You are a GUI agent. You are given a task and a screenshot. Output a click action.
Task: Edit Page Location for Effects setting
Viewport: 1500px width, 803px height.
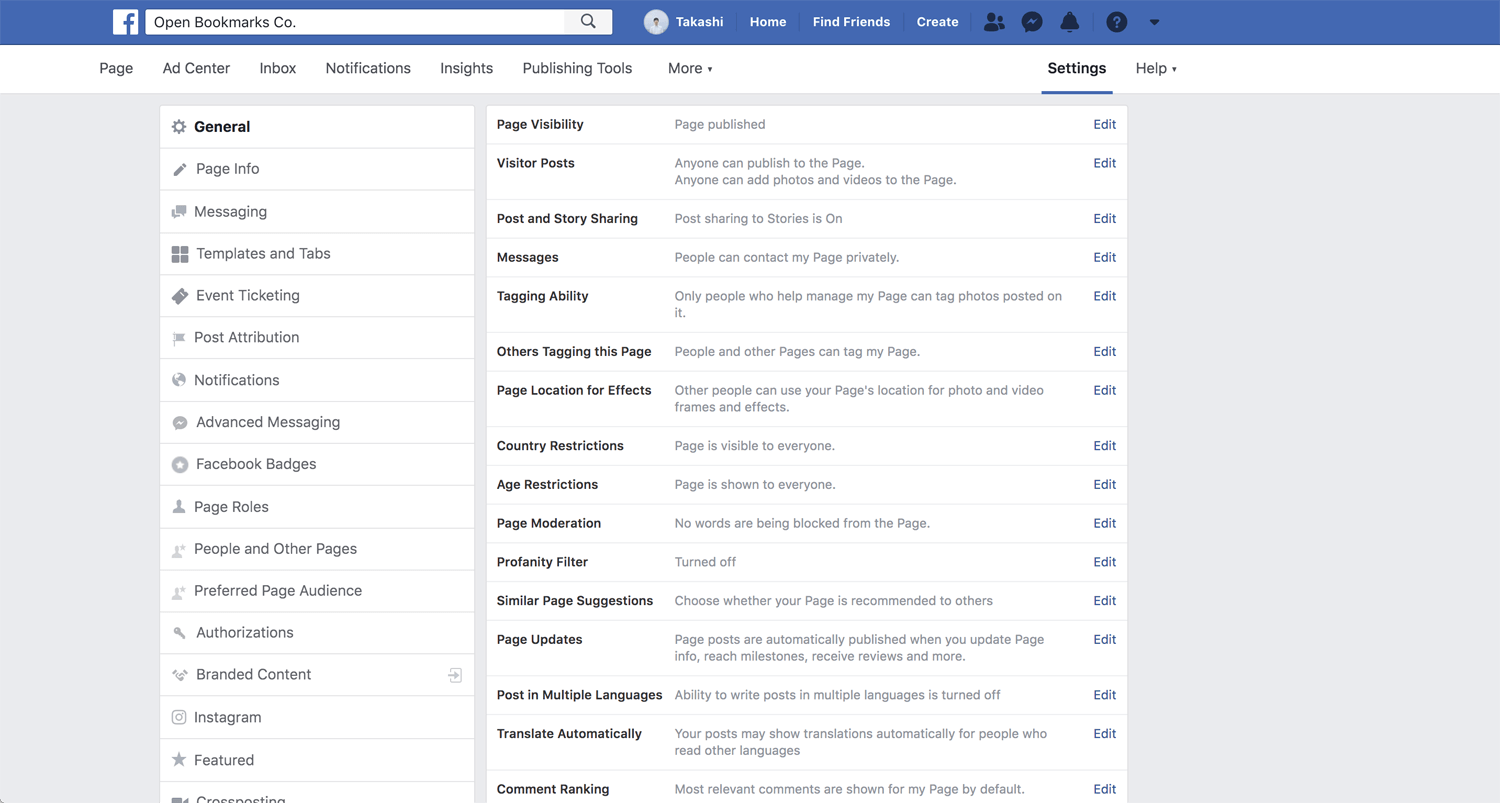click(1104, 391)
